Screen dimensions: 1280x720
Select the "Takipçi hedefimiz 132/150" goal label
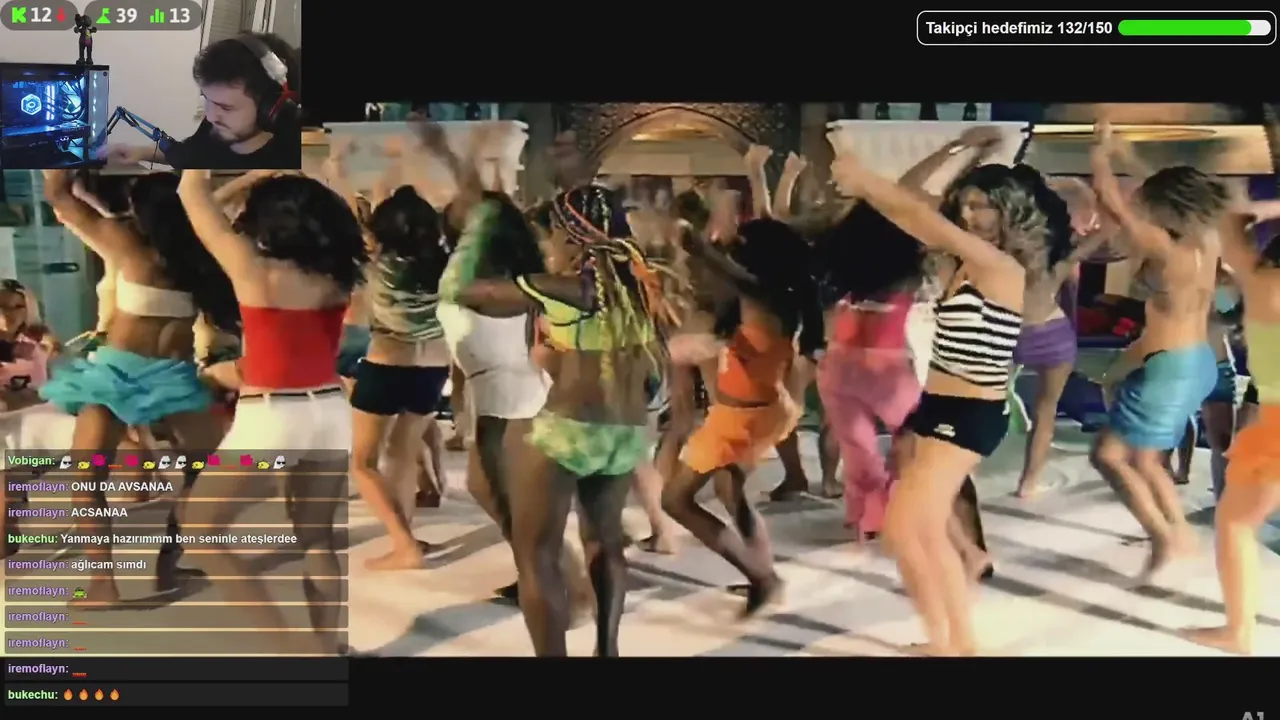click(x=1018, y=28)
